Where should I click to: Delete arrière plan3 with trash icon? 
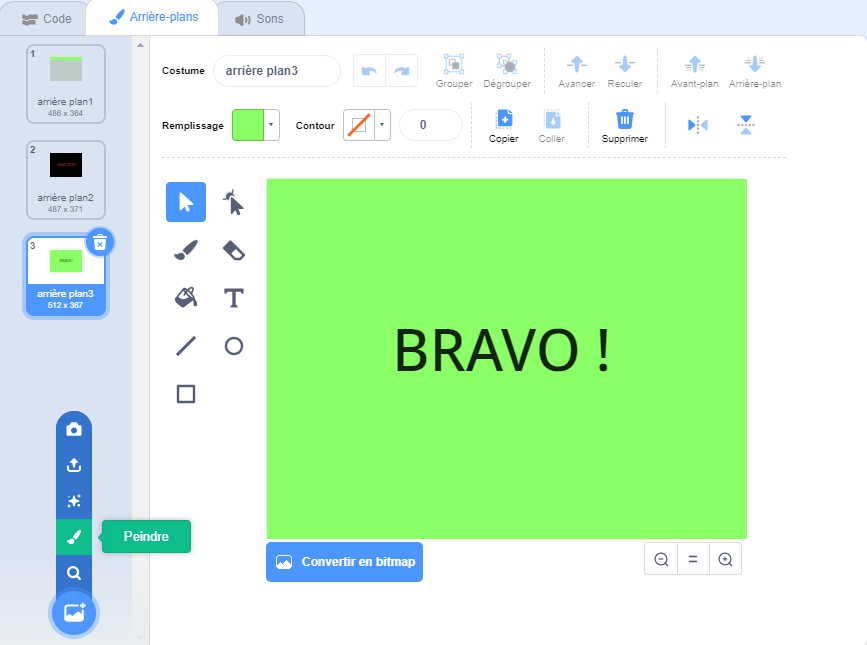pos(99,242)
